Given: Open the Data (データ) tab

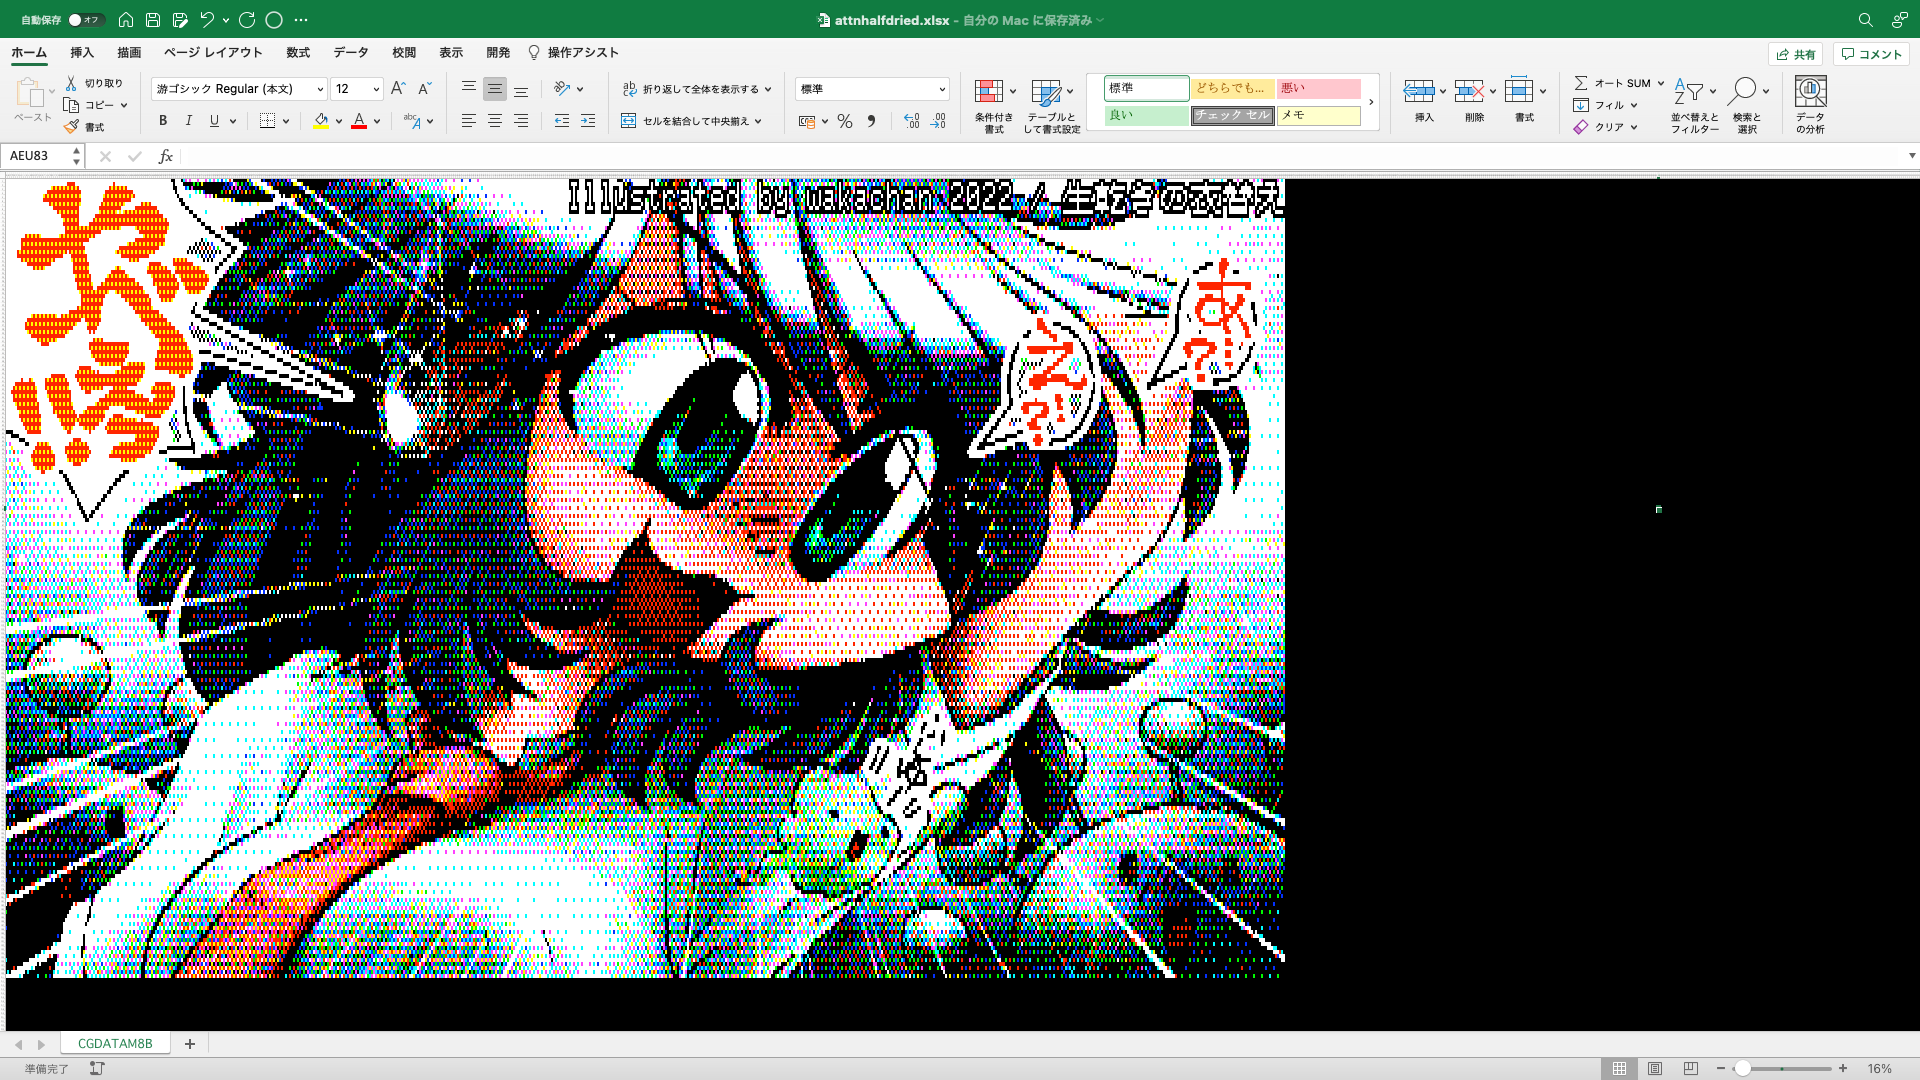Looking at the screenshot, I should point(351,53).
